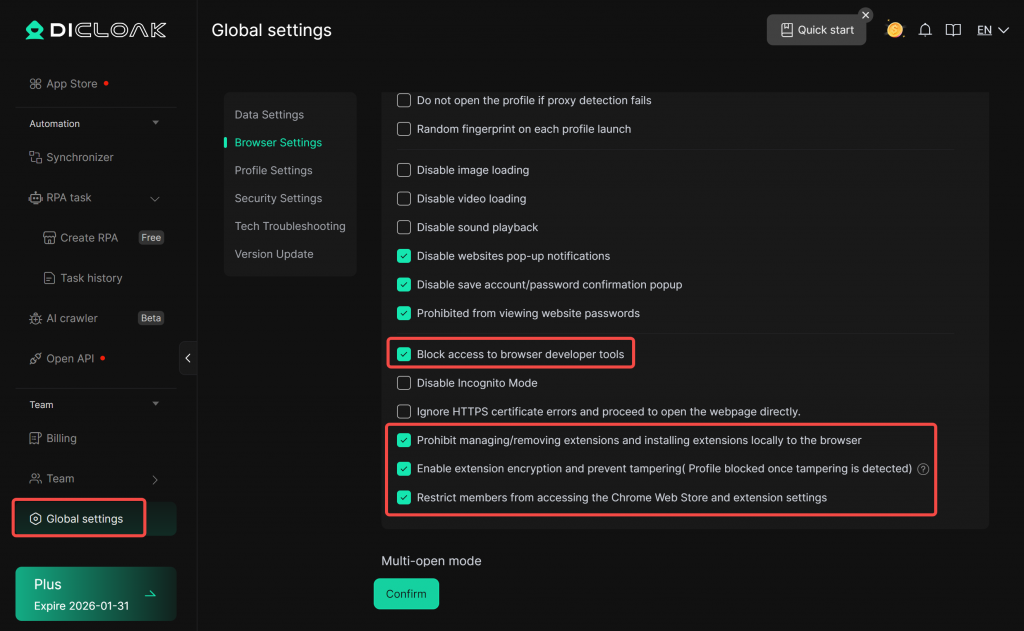The image size is (1024, 631).
Task: Open the Synchronizer sidebar item
Action: point(79,157)
